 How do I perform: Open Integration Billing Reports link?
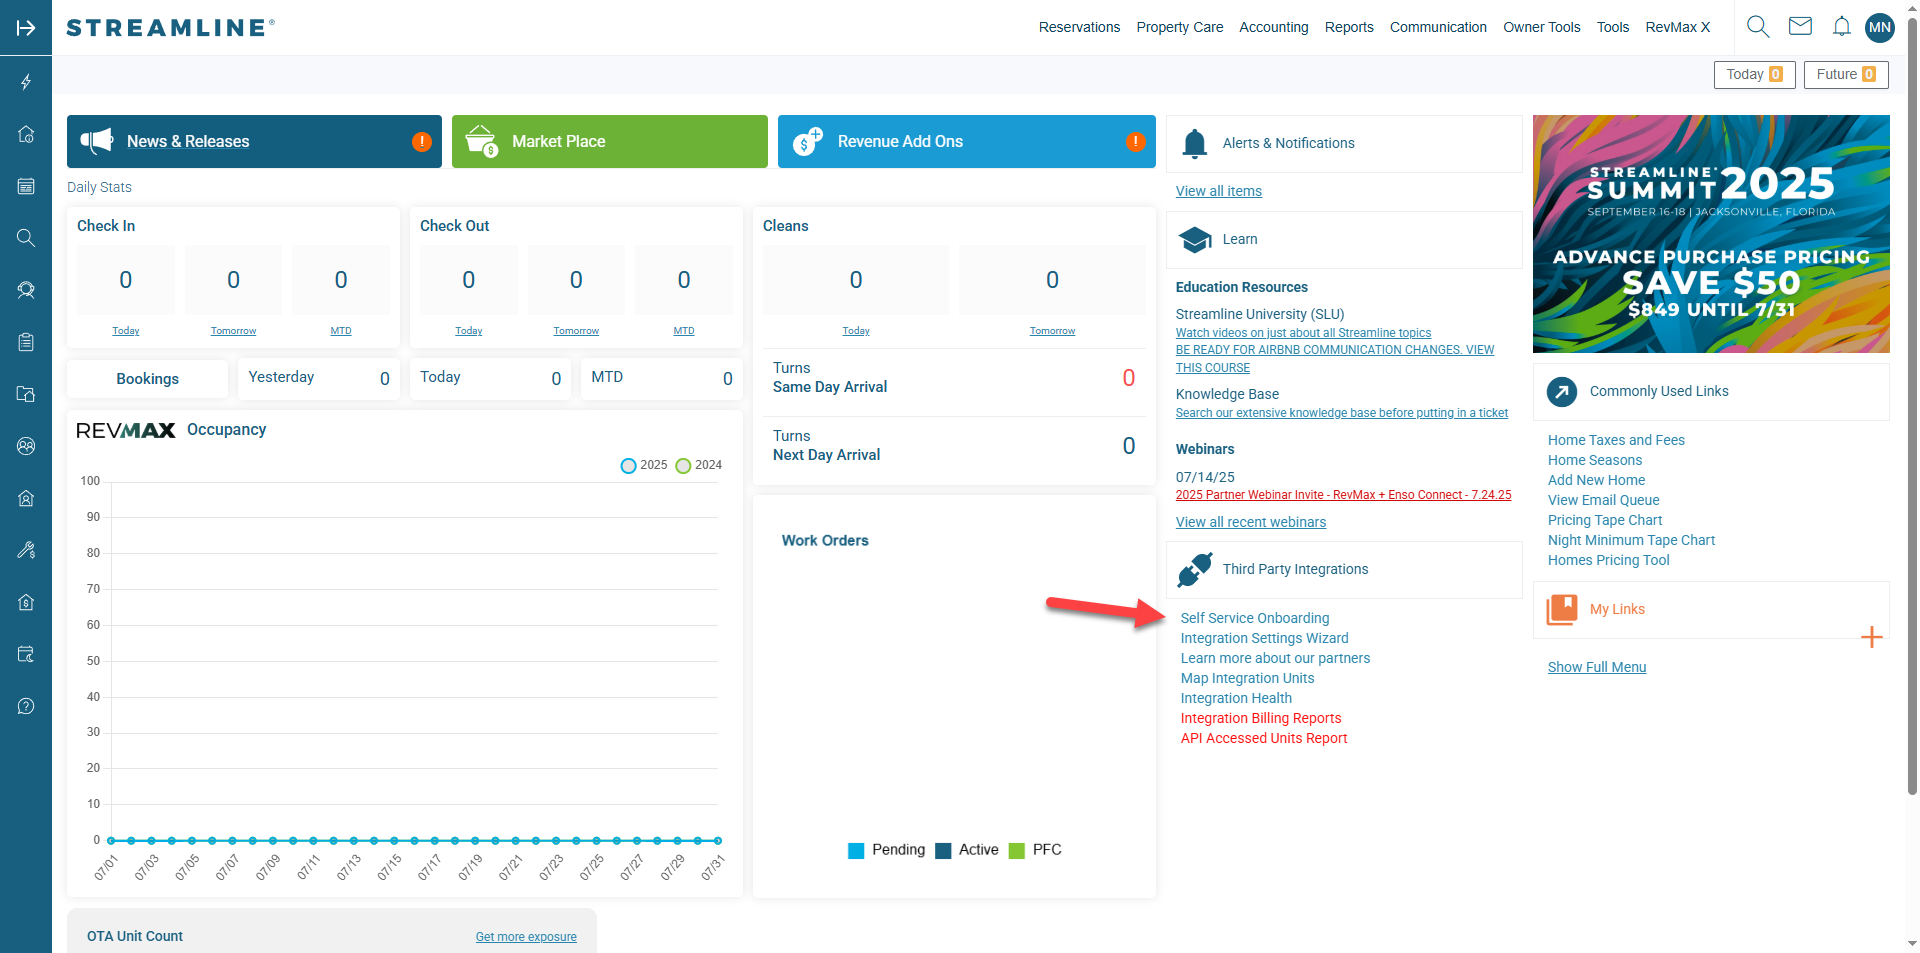(1261, 718)
